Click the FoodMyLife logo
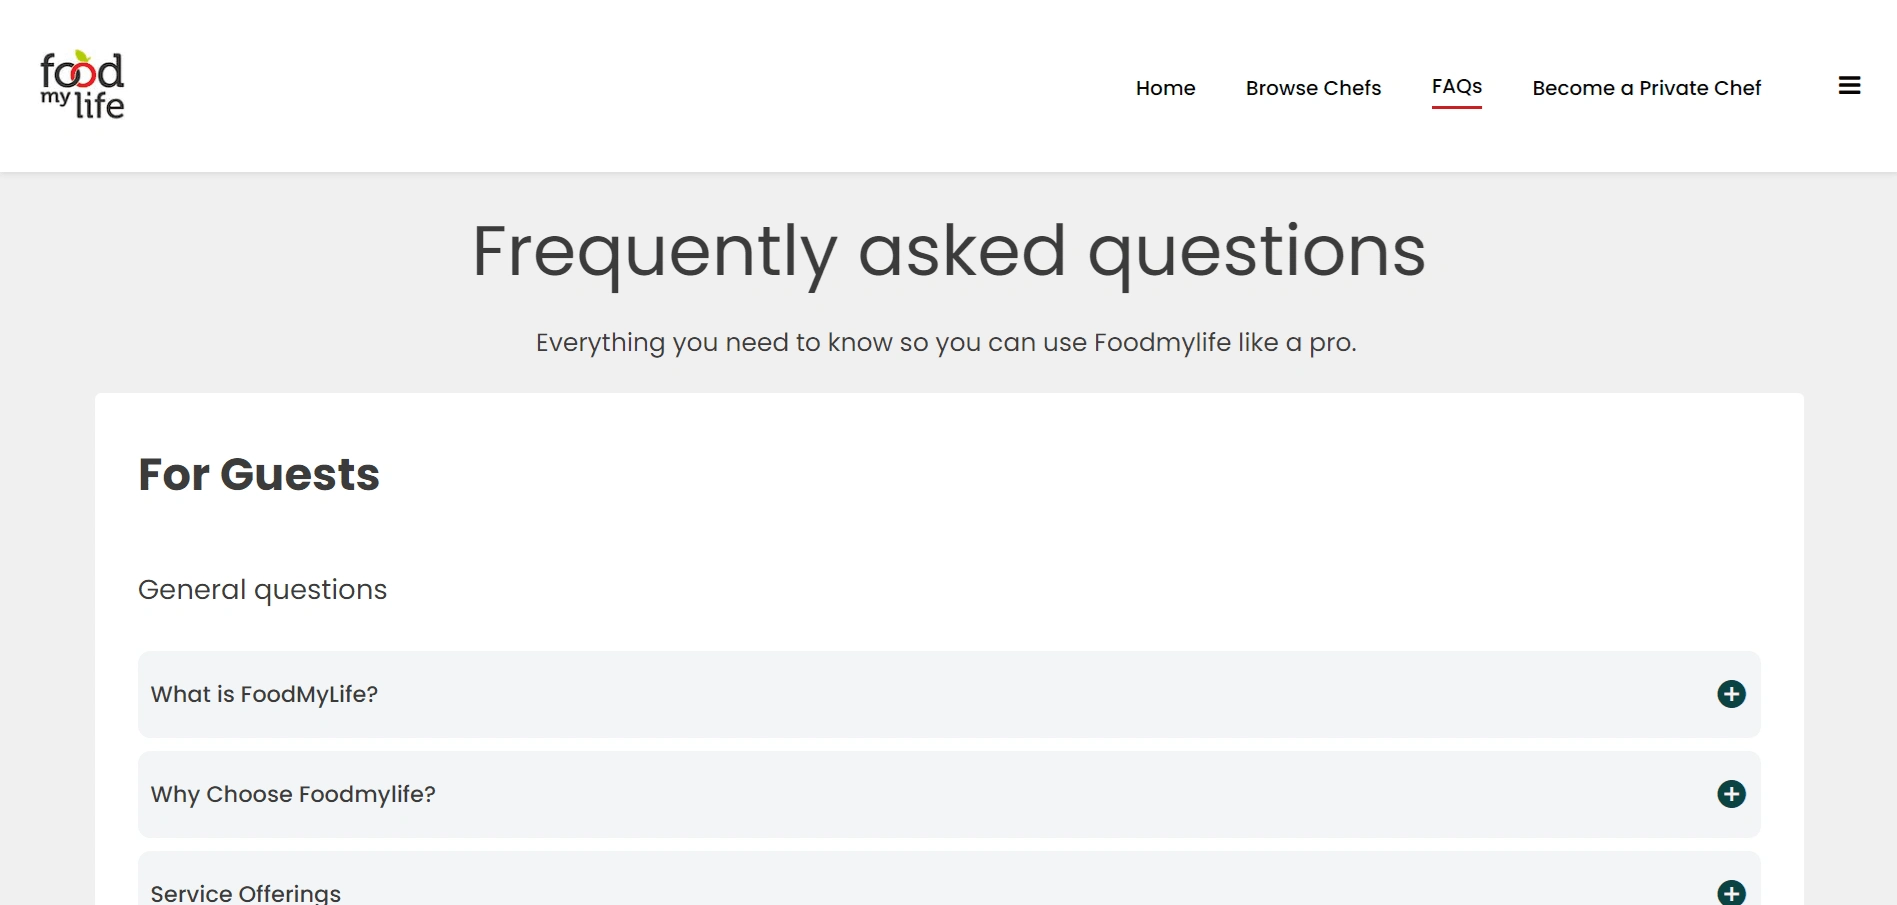 click(x=82, y=85)
